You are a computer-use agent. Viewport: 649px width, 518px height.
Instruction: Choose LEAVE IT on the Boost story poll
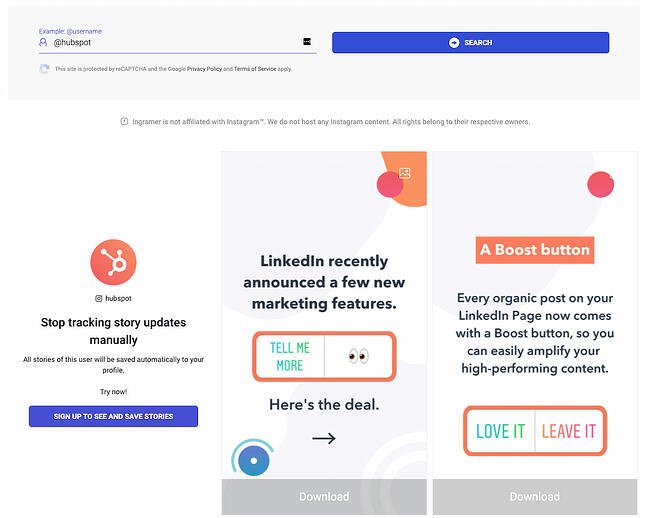point(569,431)
